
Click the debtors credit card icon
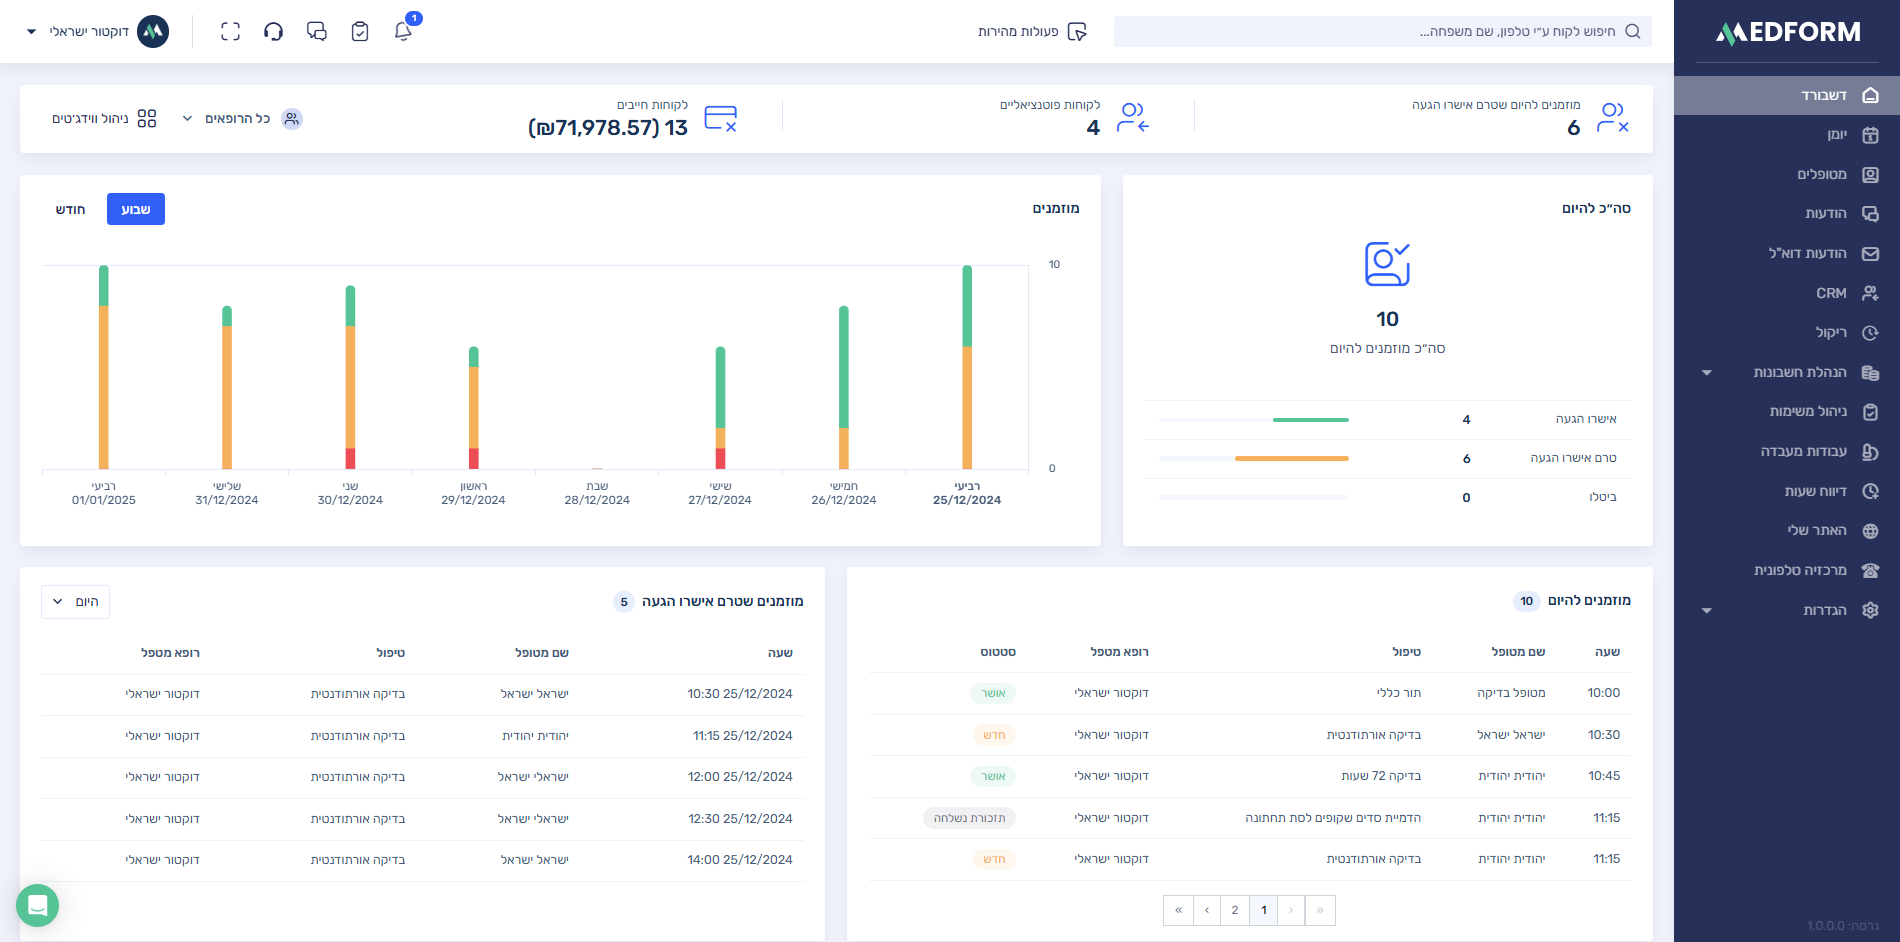(721, 118)
